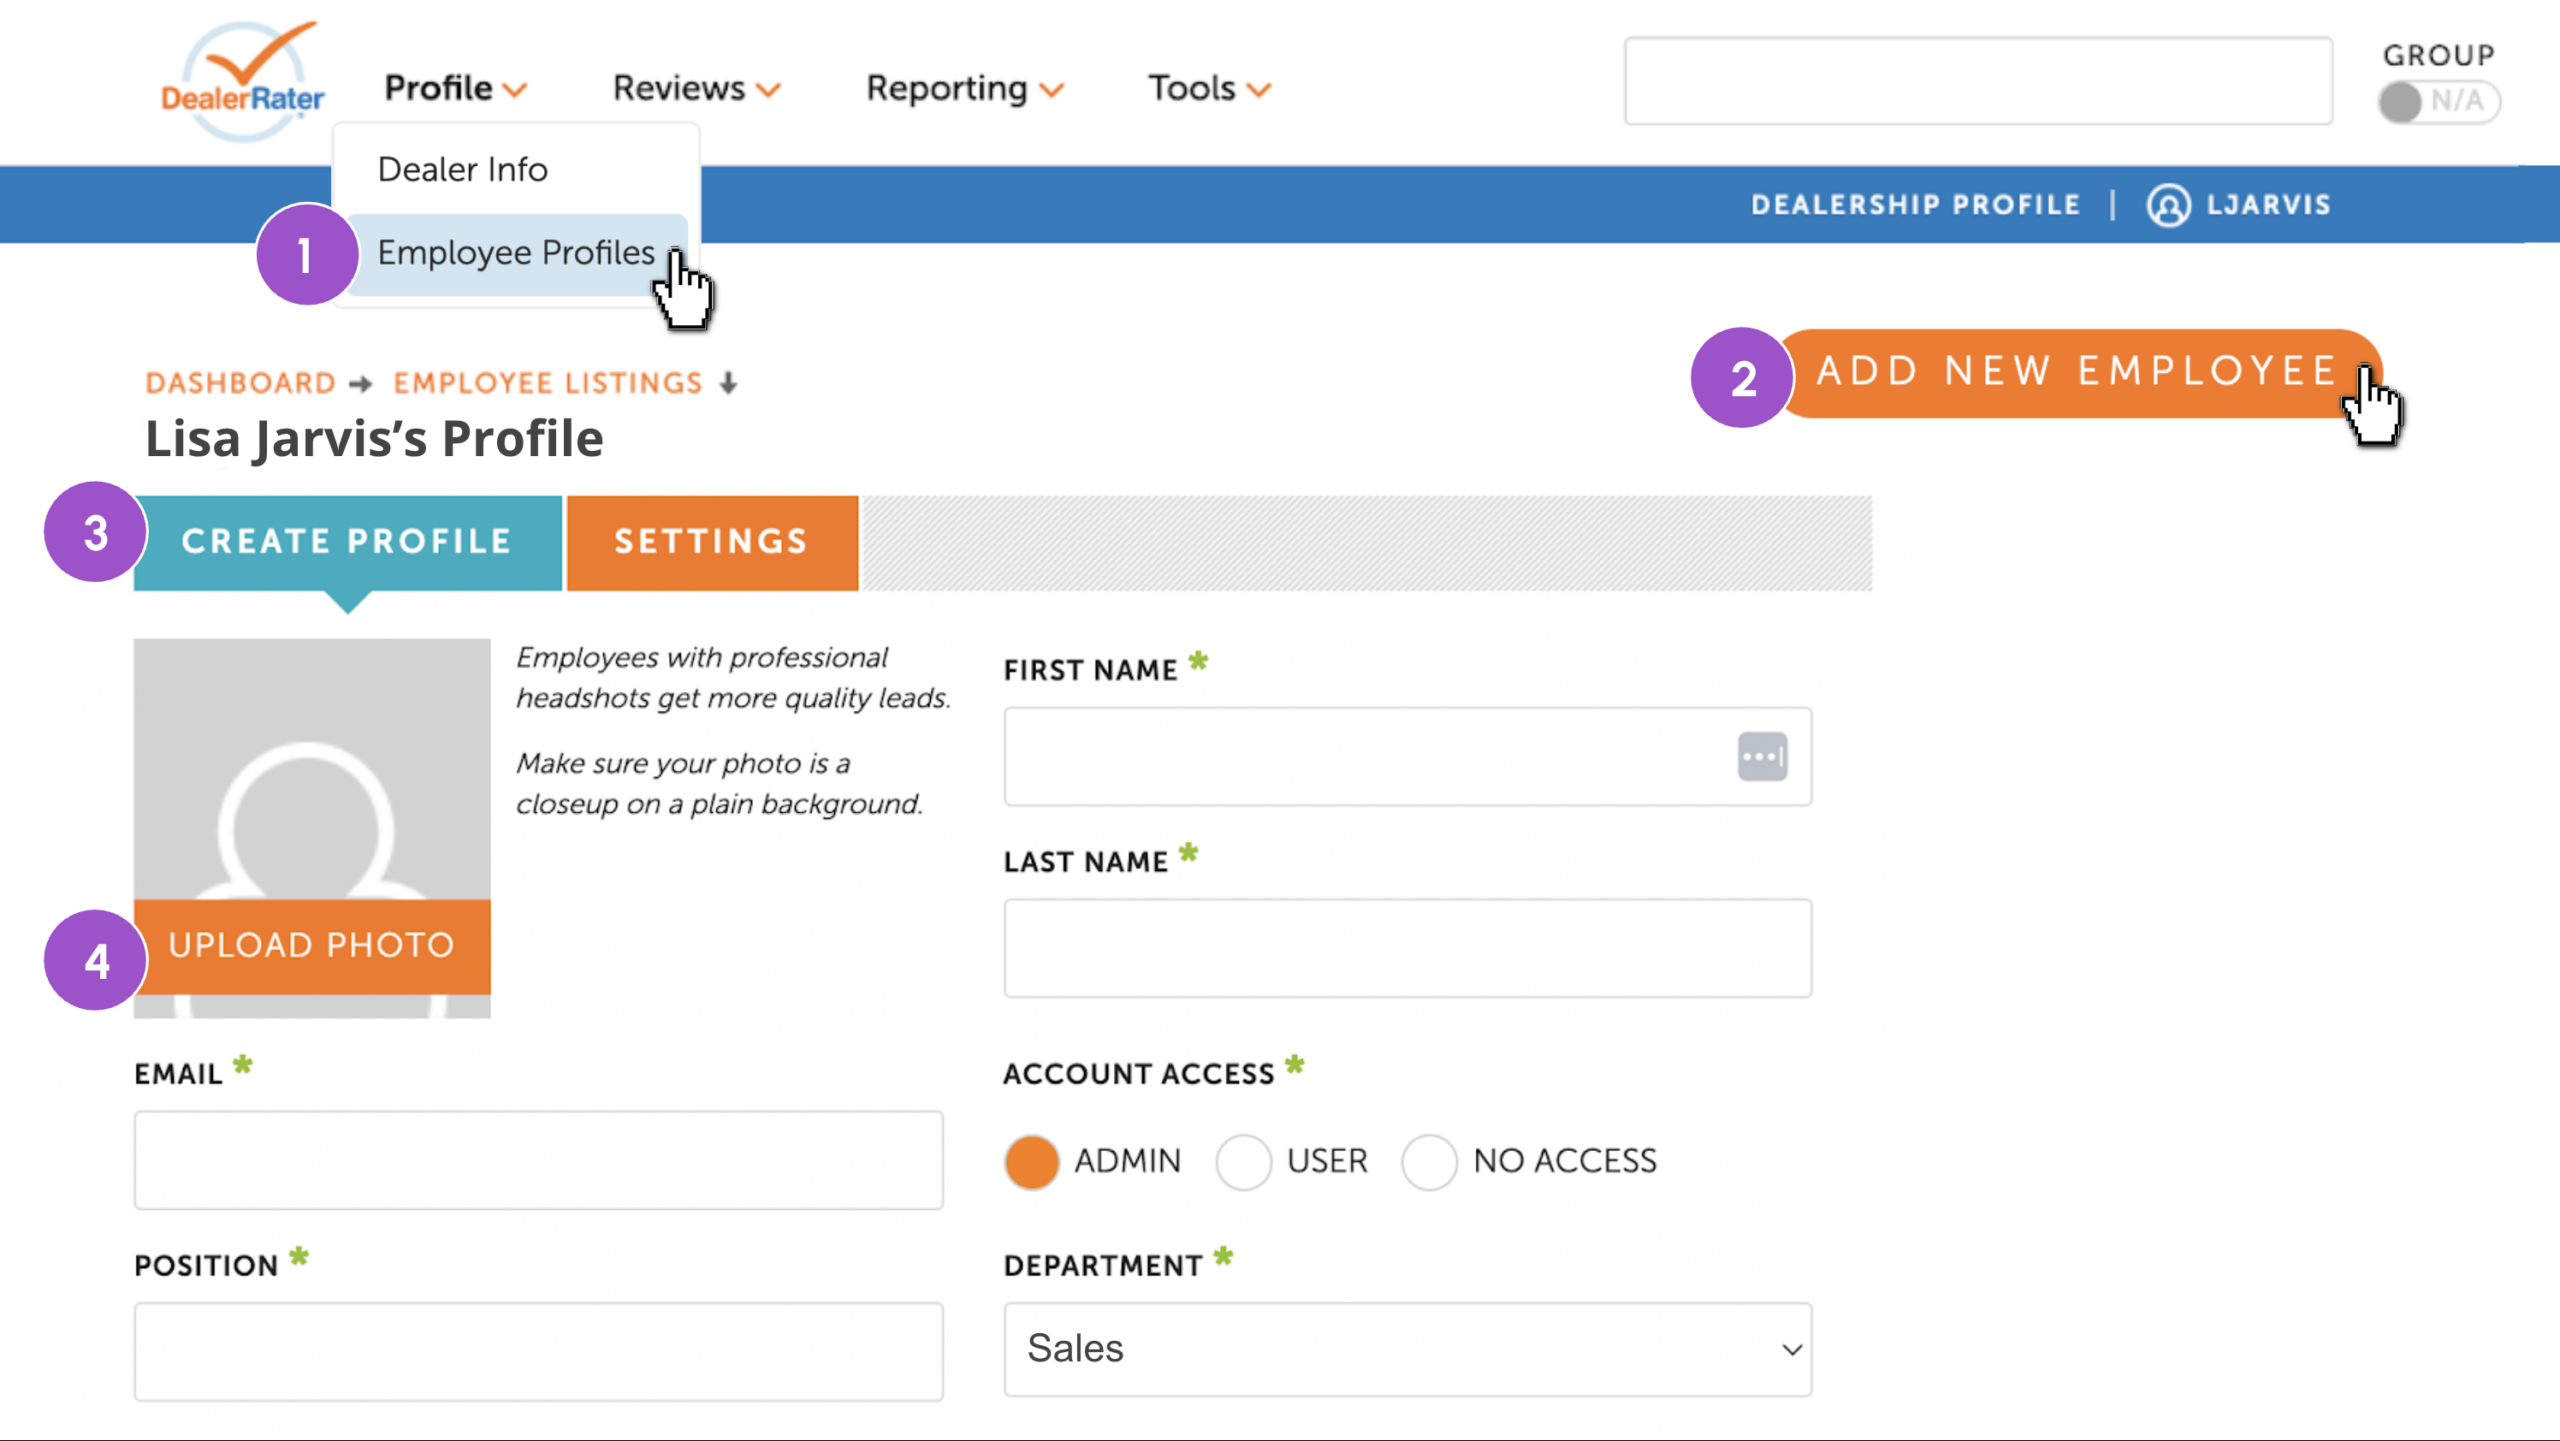The width and height of the screenshot is (2560, 1441).
Task: Choose Employee Profiles from Profile menu
Action: 516,254
